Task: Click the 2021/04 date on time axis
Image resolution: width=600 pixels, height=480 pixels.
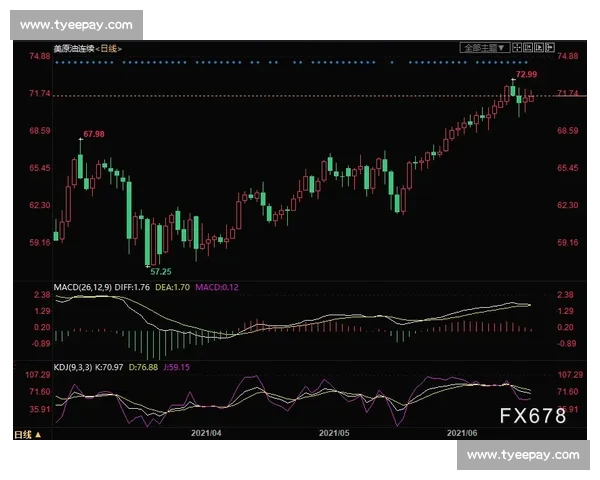Action: coord(205,434)
